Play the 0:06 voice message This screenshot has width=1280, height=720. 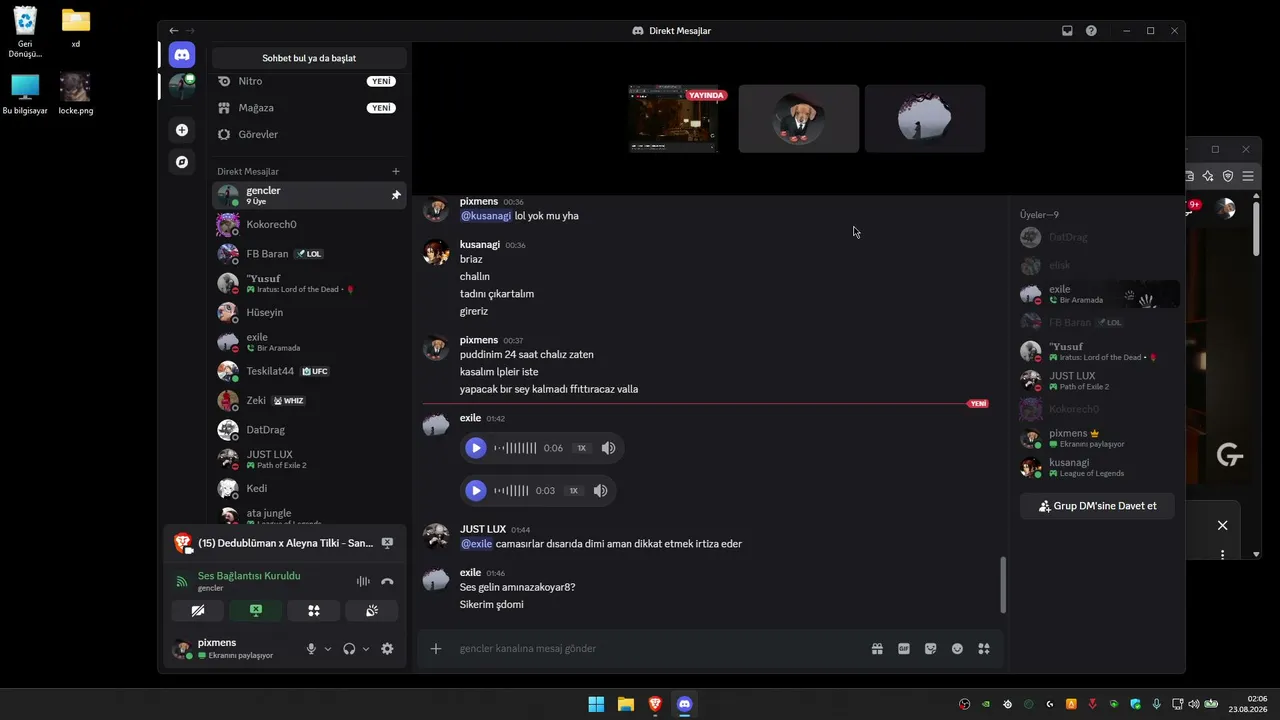coord(476,448)
